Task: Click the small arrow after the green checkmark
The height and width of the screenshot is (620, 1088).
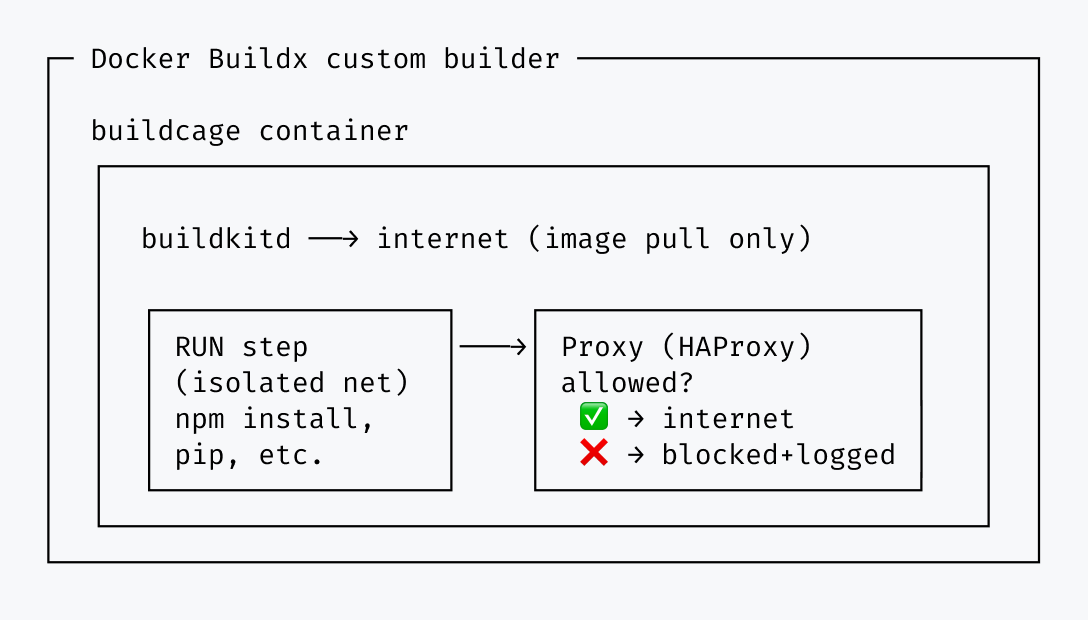Action: pyautogui.click(x=635, y=419)
